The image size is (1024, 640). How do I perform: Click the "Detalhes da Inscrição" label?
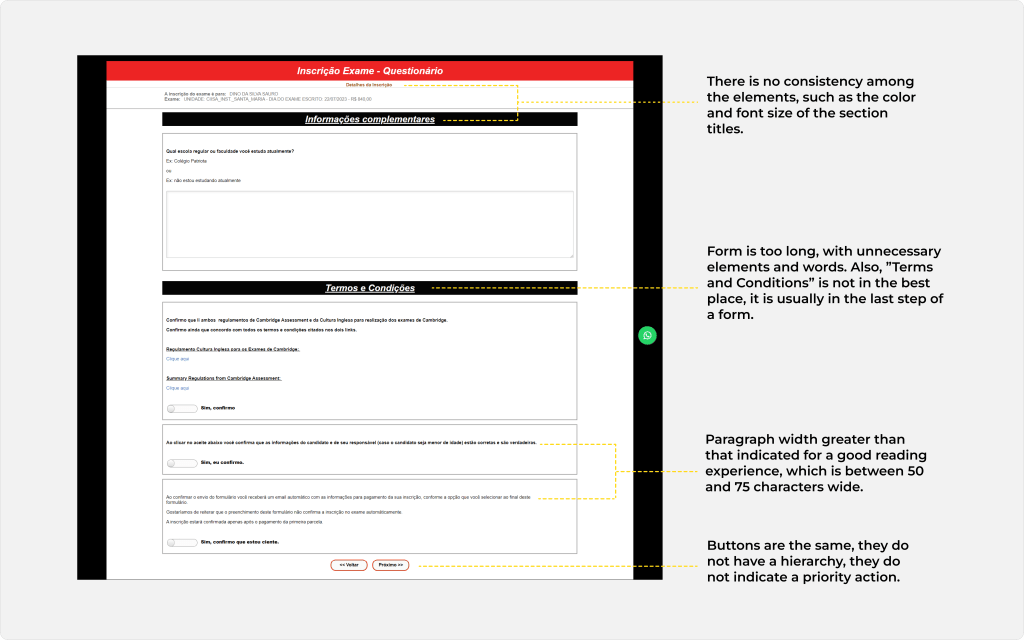(x=369, y=85)
